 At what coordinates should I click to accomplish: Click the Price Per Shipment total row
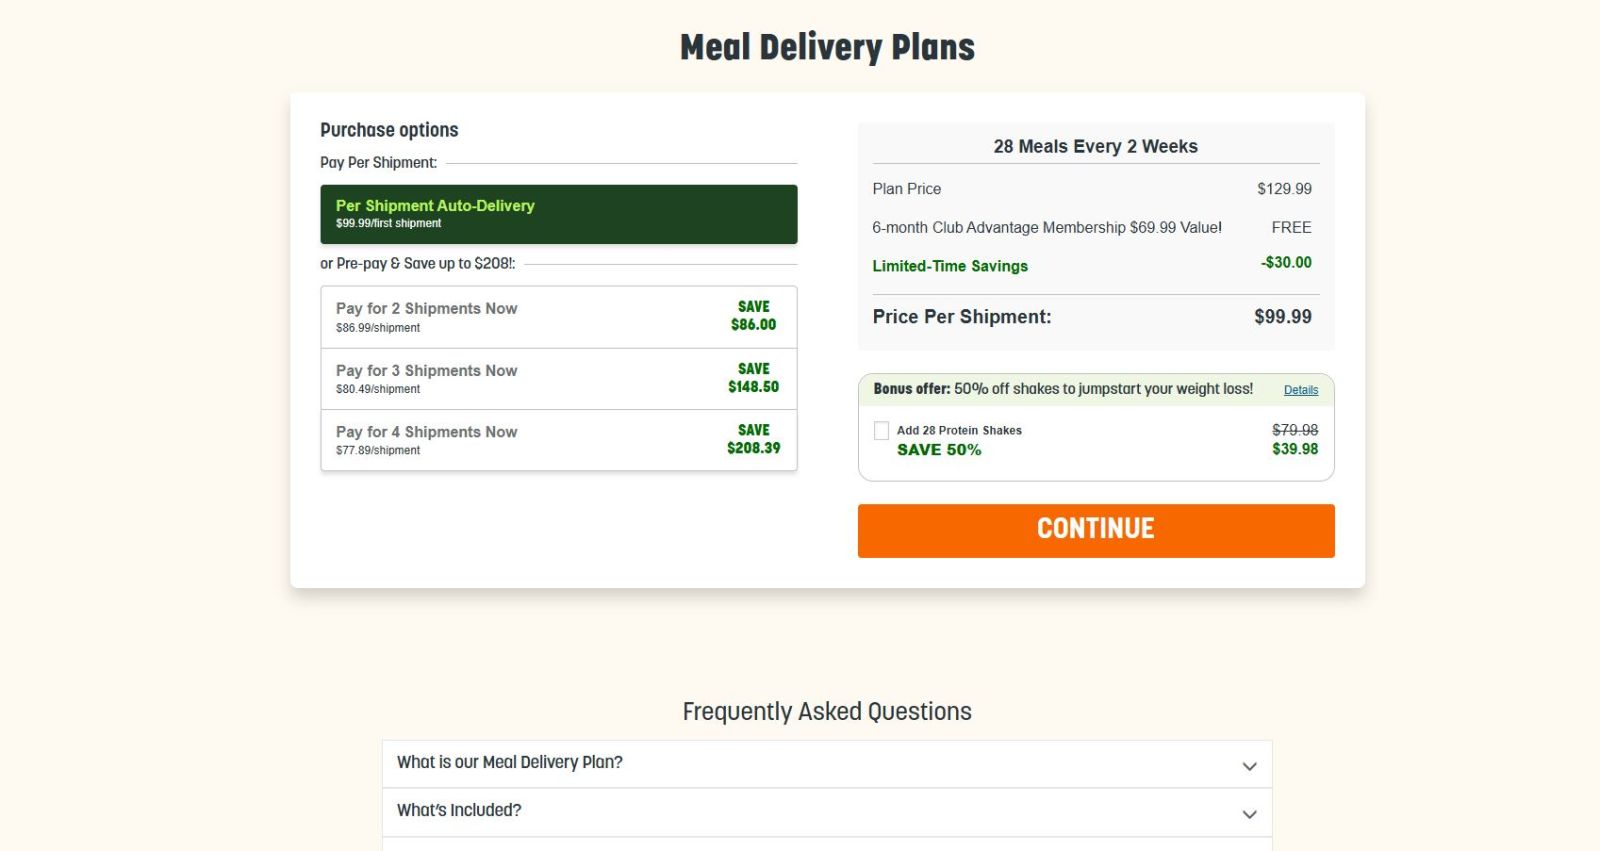1092,317
